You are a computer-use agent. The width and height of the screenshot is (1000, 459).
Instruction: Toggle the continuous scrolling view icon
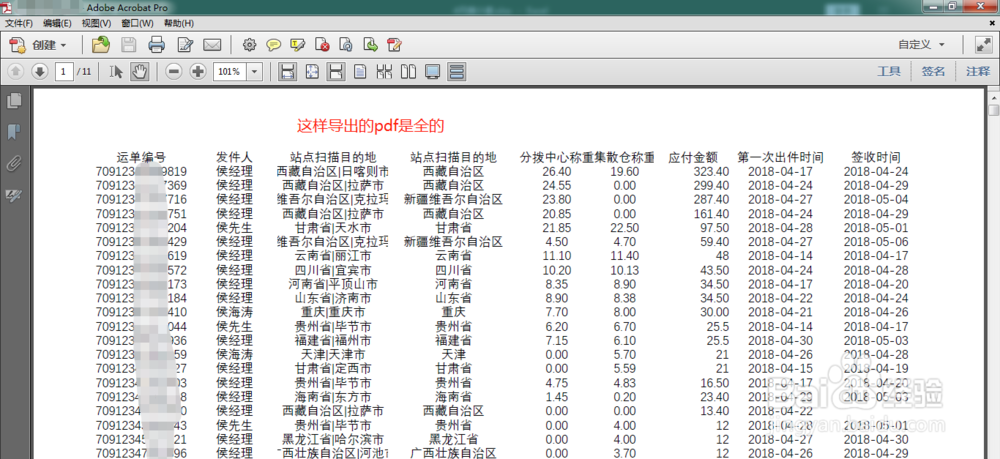[457, 71]
